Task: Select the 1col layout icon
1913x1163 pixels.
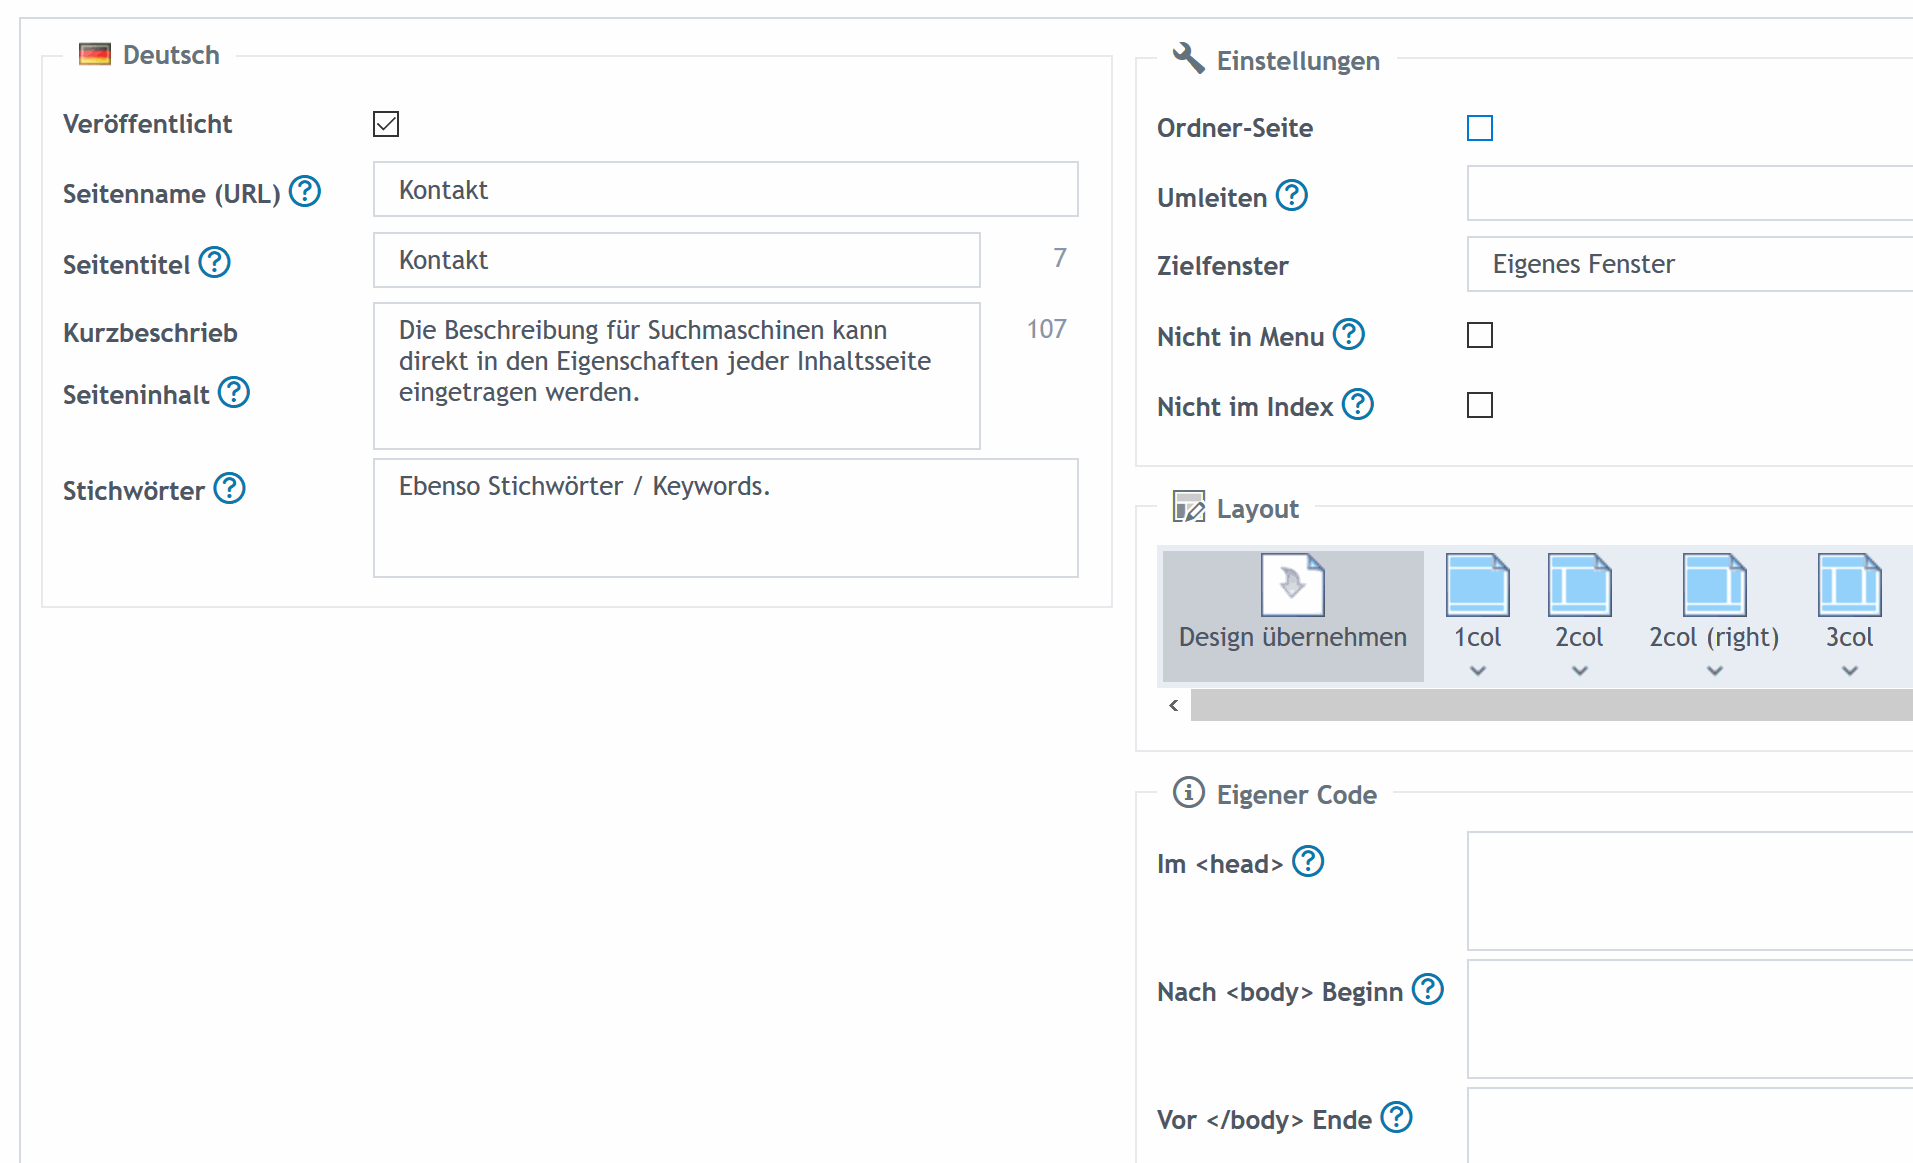Action: click(1478, 585)
